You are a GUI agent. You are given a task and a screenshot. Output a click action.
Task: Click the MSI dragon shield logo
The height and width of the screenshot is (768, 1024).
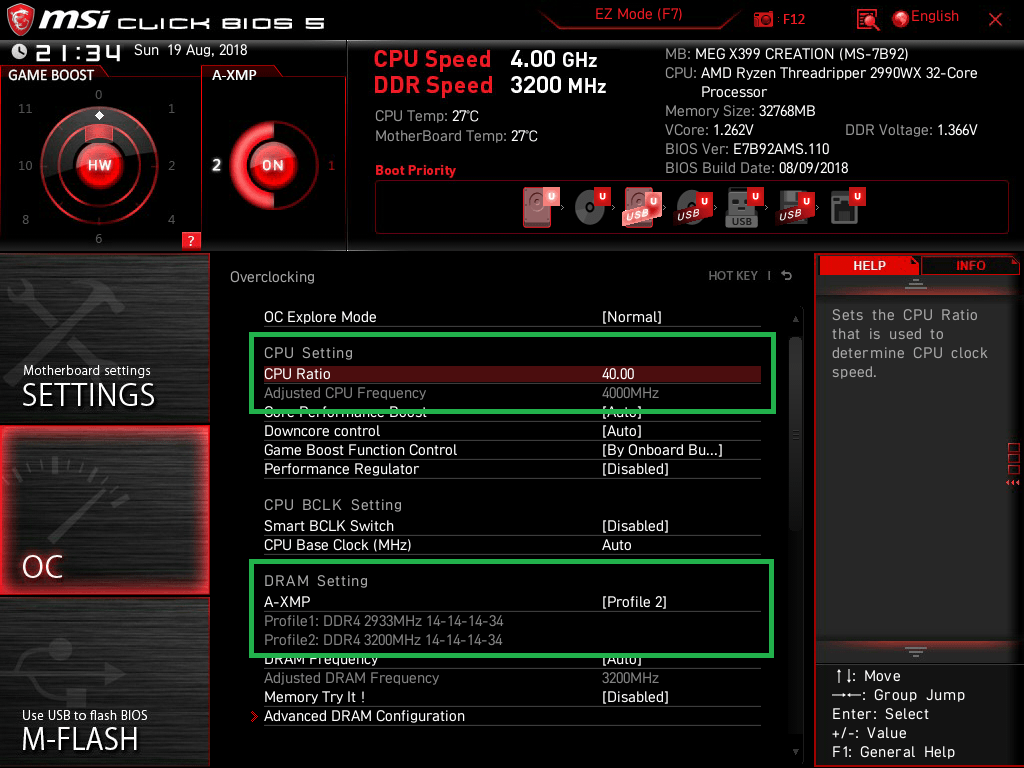(x=20, y=20)
